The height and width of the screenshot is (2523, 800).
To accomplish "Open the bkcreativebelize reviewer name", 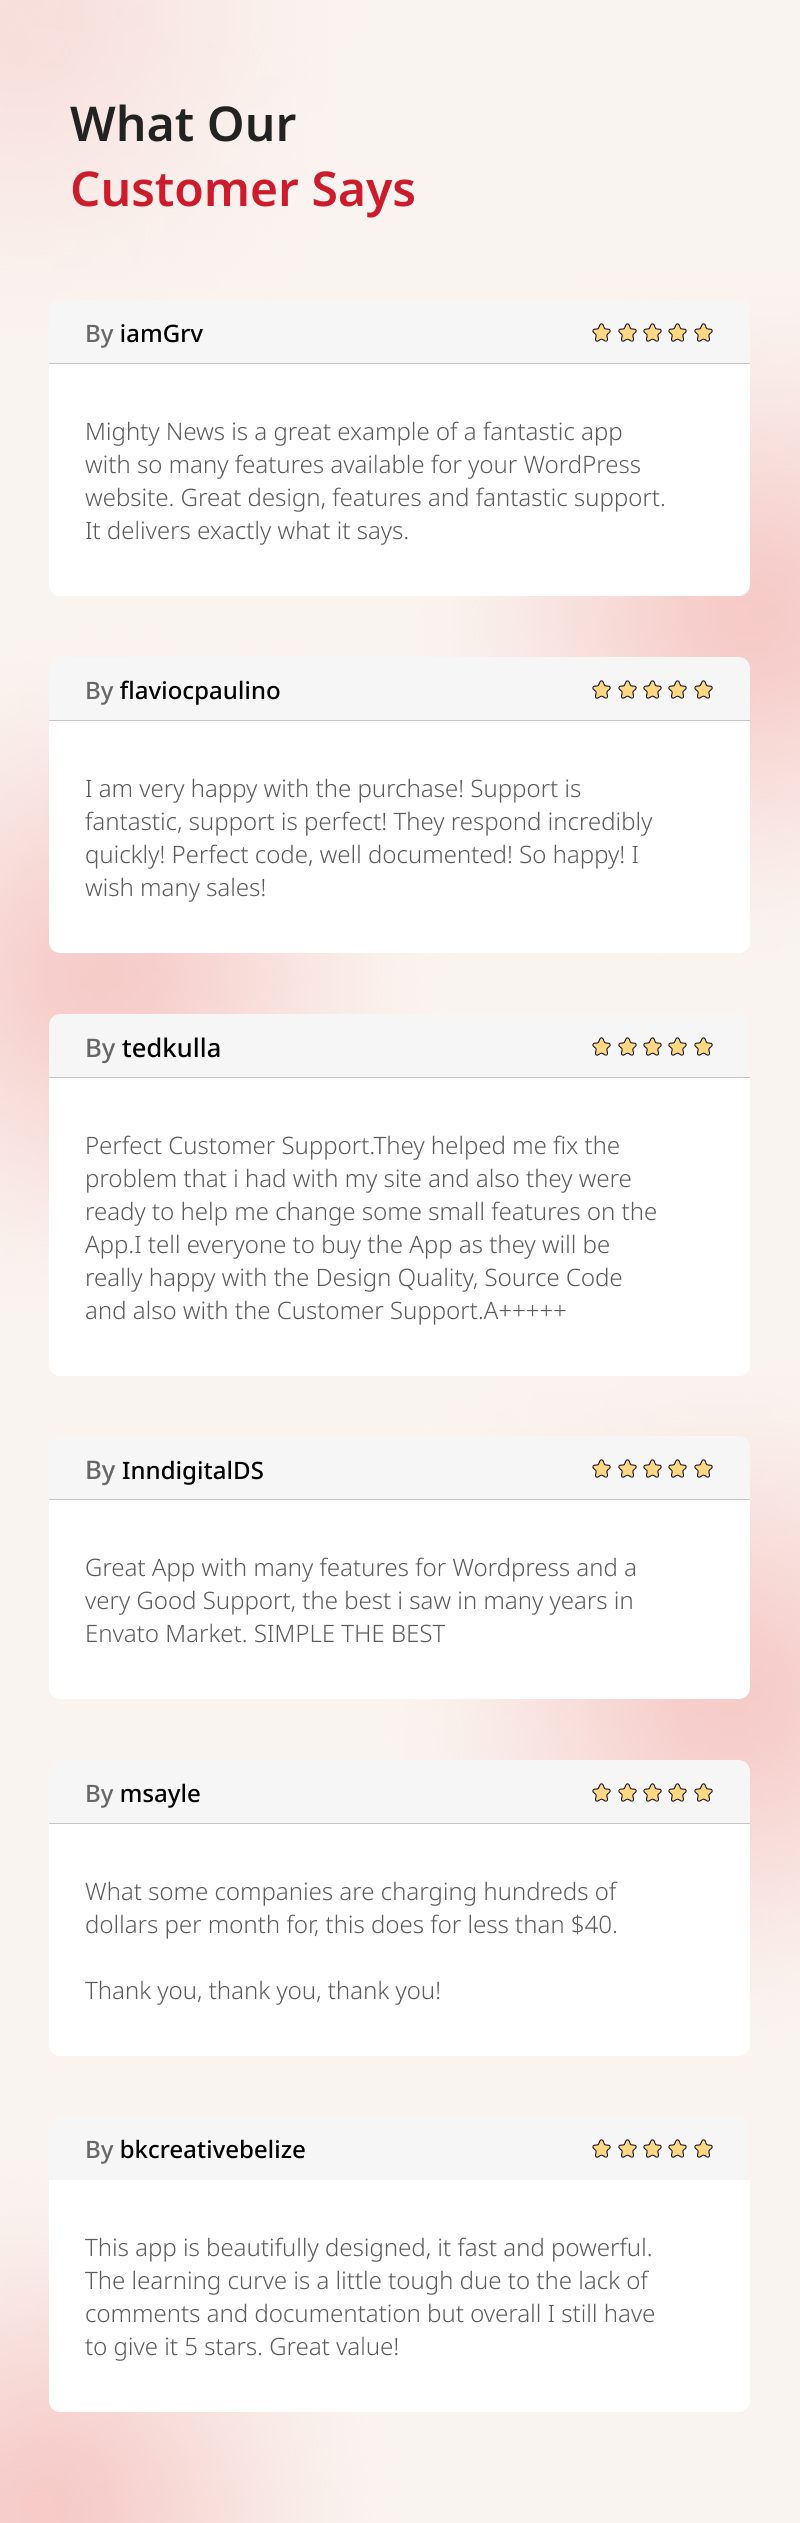I will coord(212,2150).
